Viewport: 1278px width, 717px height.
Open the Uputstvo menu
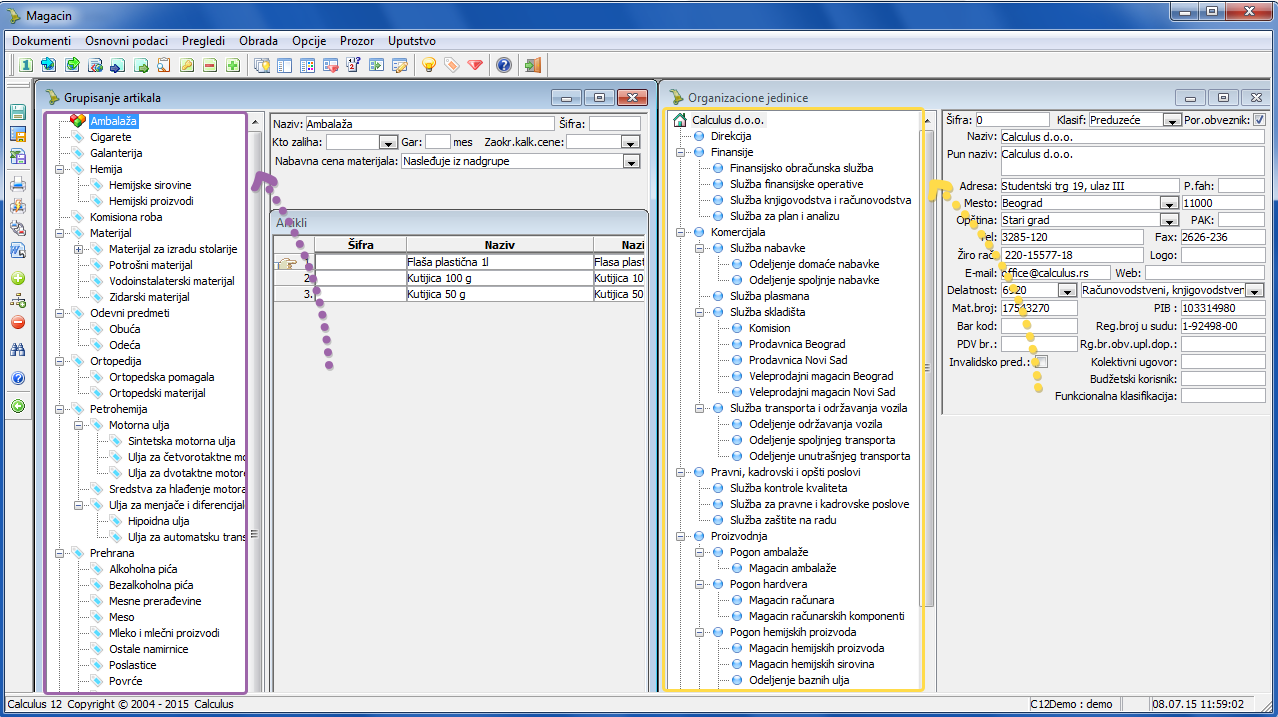[x=412, y=41]
